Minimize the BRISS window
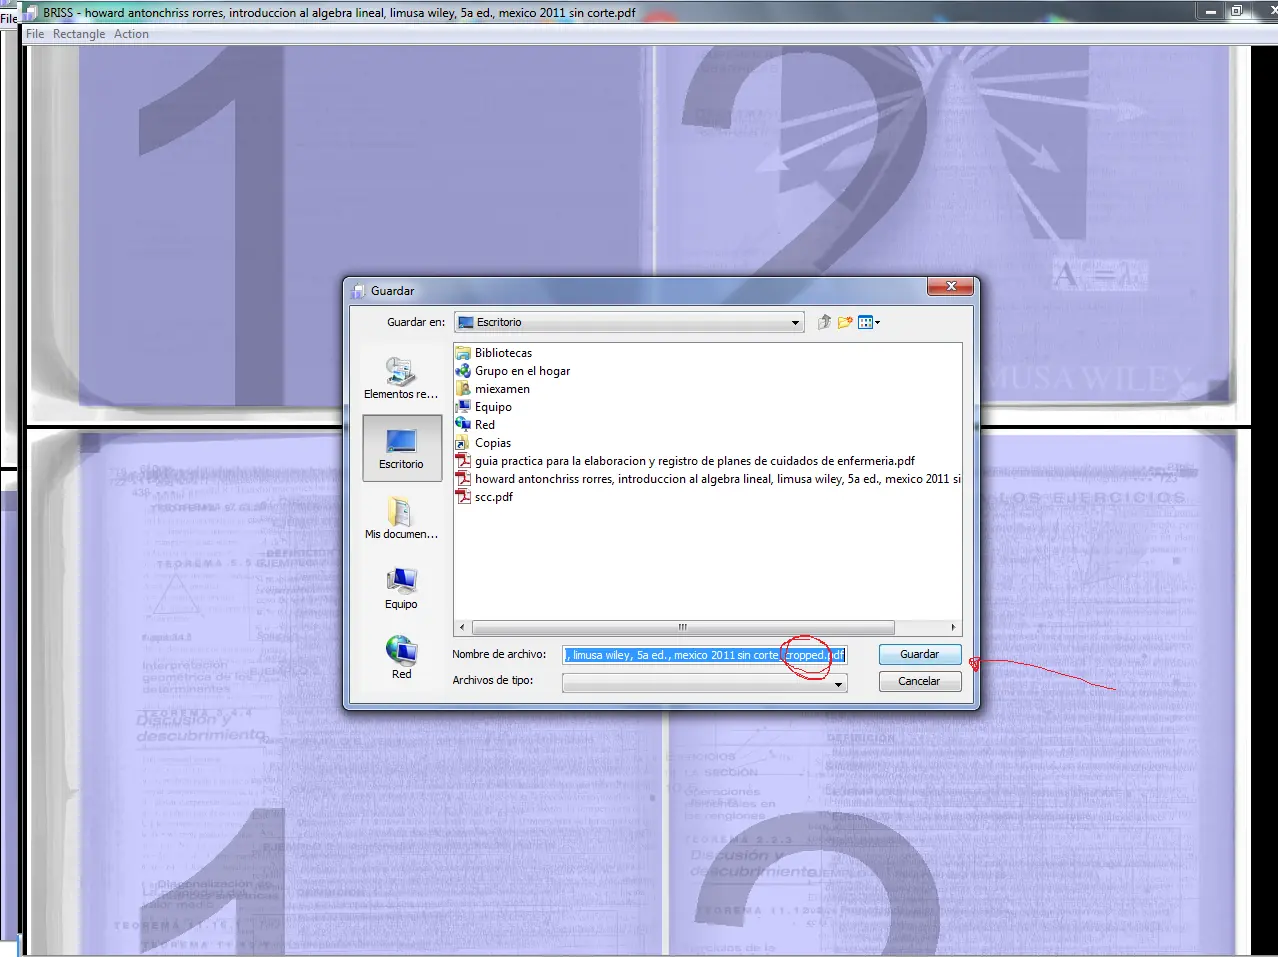The height and width of the screenshot is (957, 1278). (x=1211, y=11)
